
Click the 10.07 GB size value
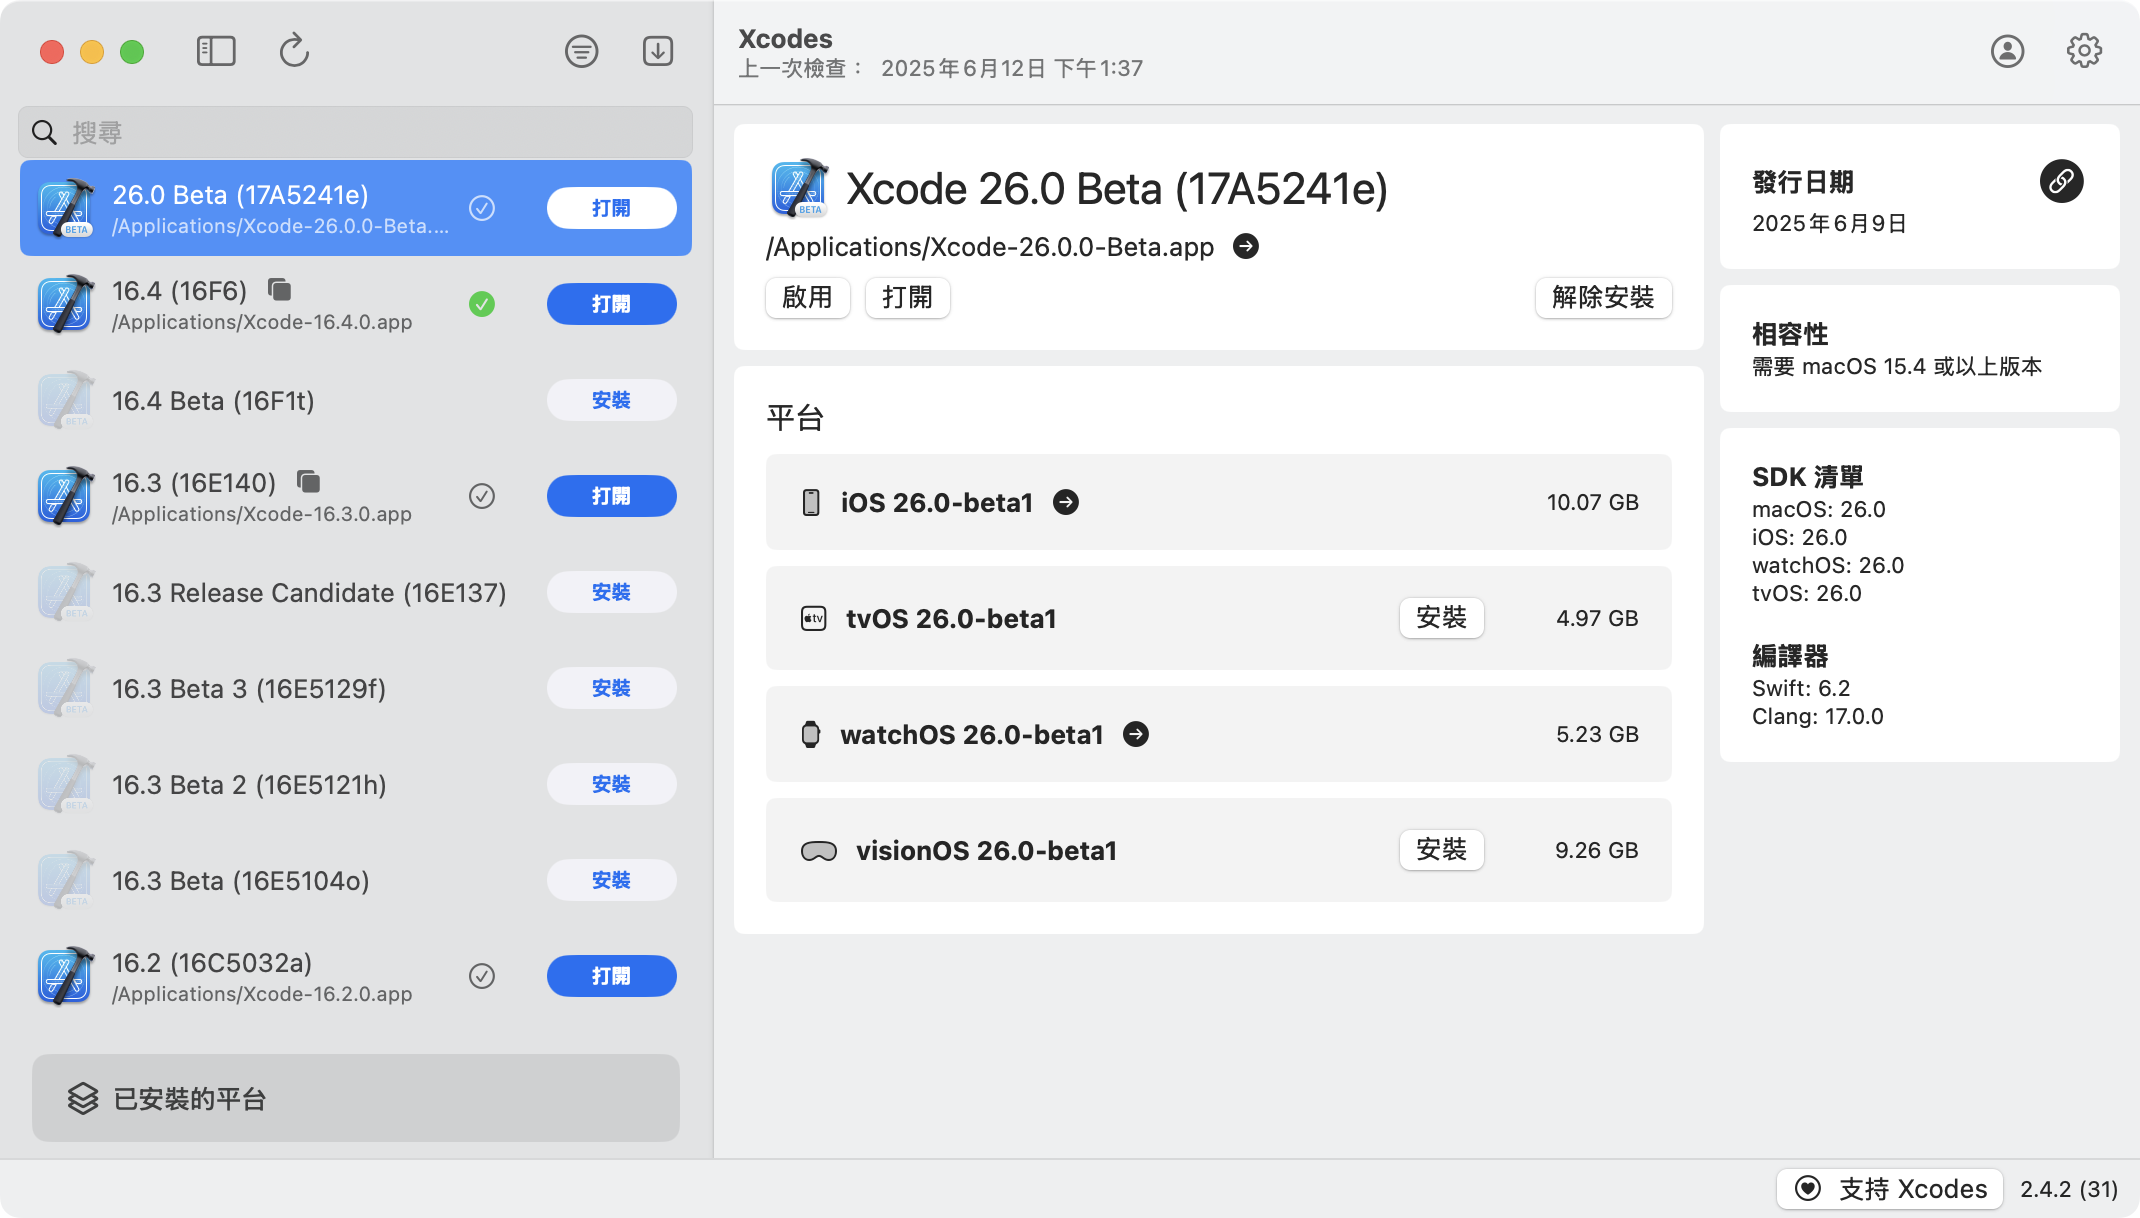point(1593,502)
